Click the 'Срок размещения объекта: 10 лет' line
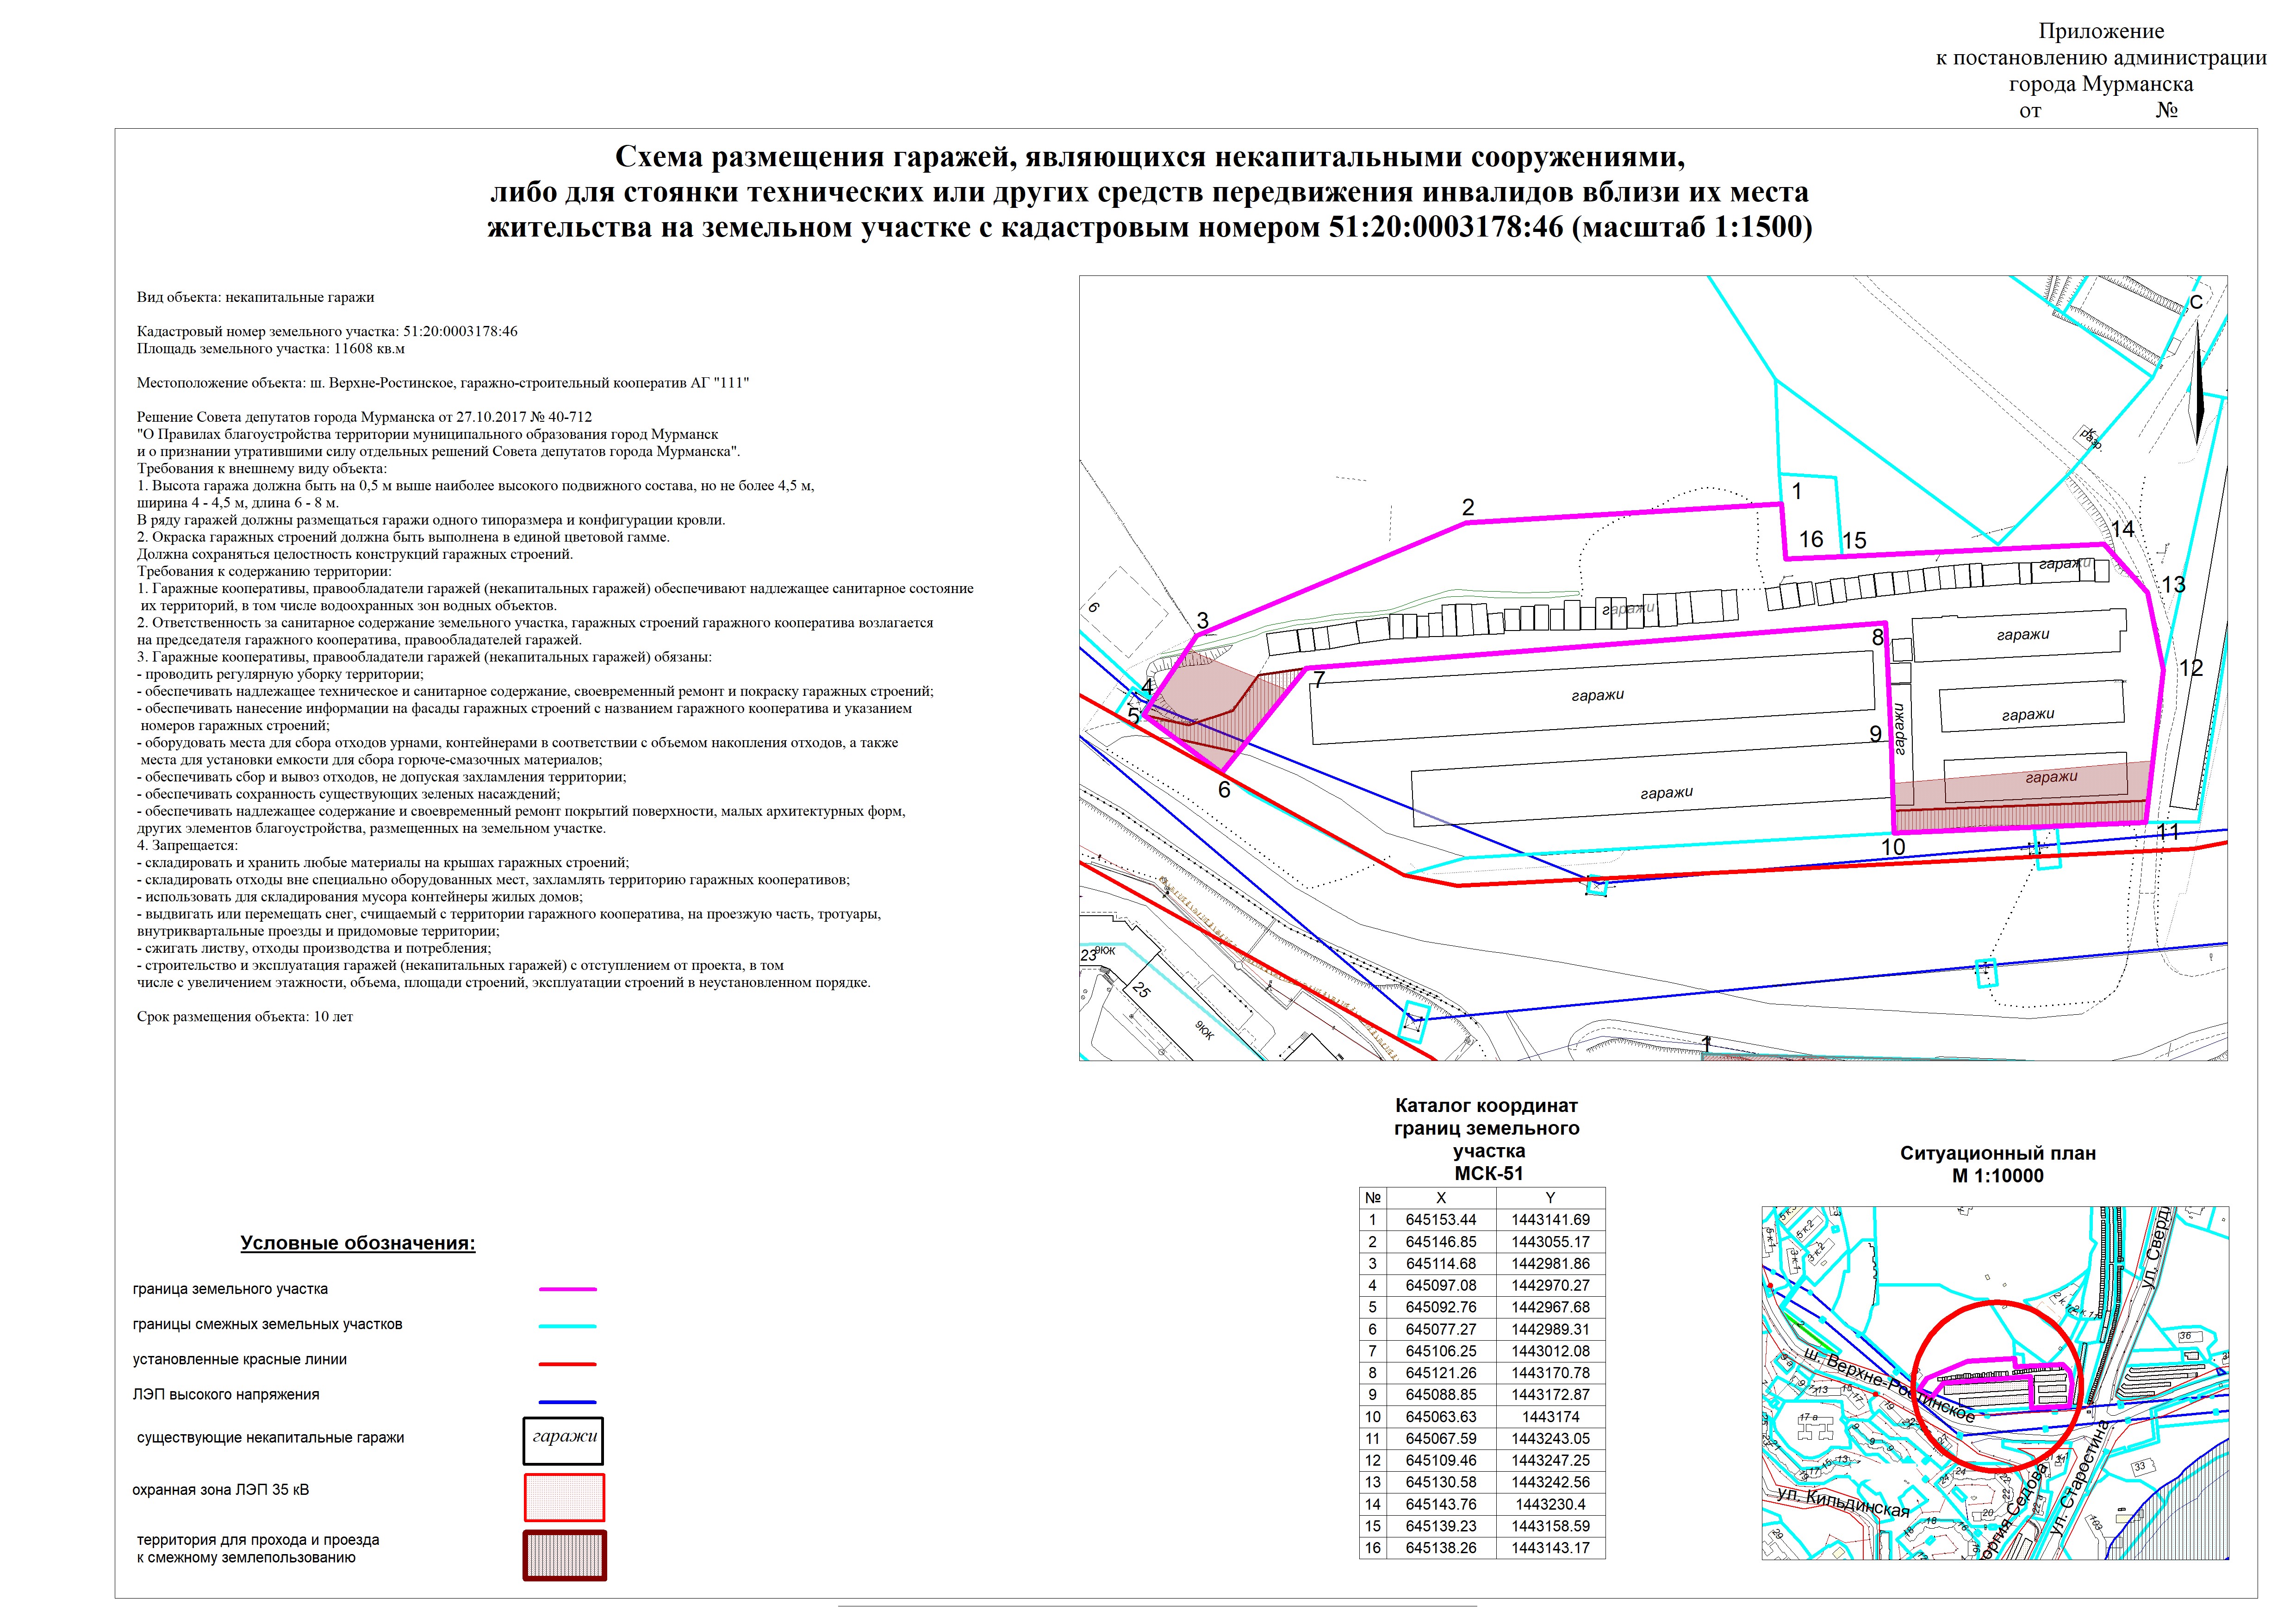 coord(244,1017)
